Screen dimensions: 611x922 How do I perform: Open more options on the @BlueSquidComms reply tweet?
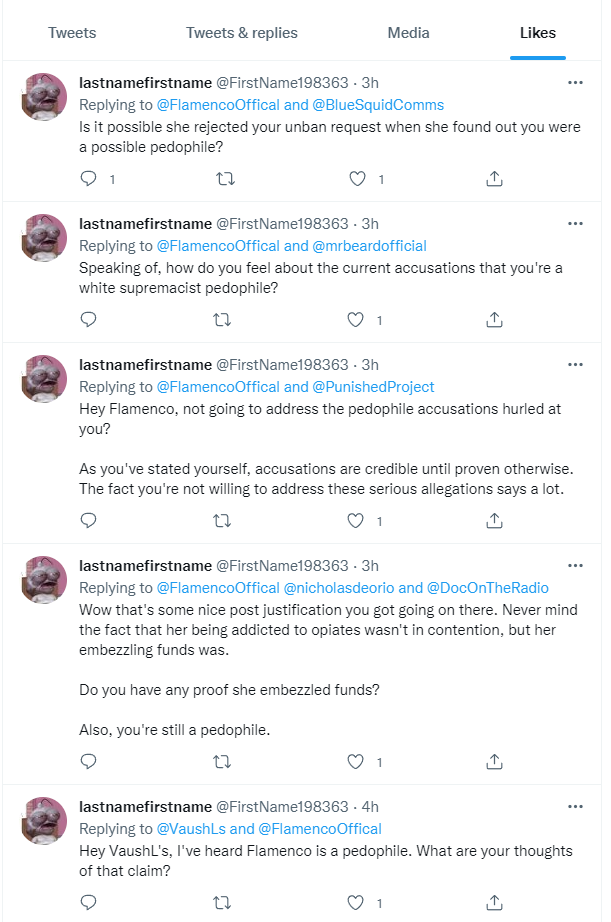(575, 83)
